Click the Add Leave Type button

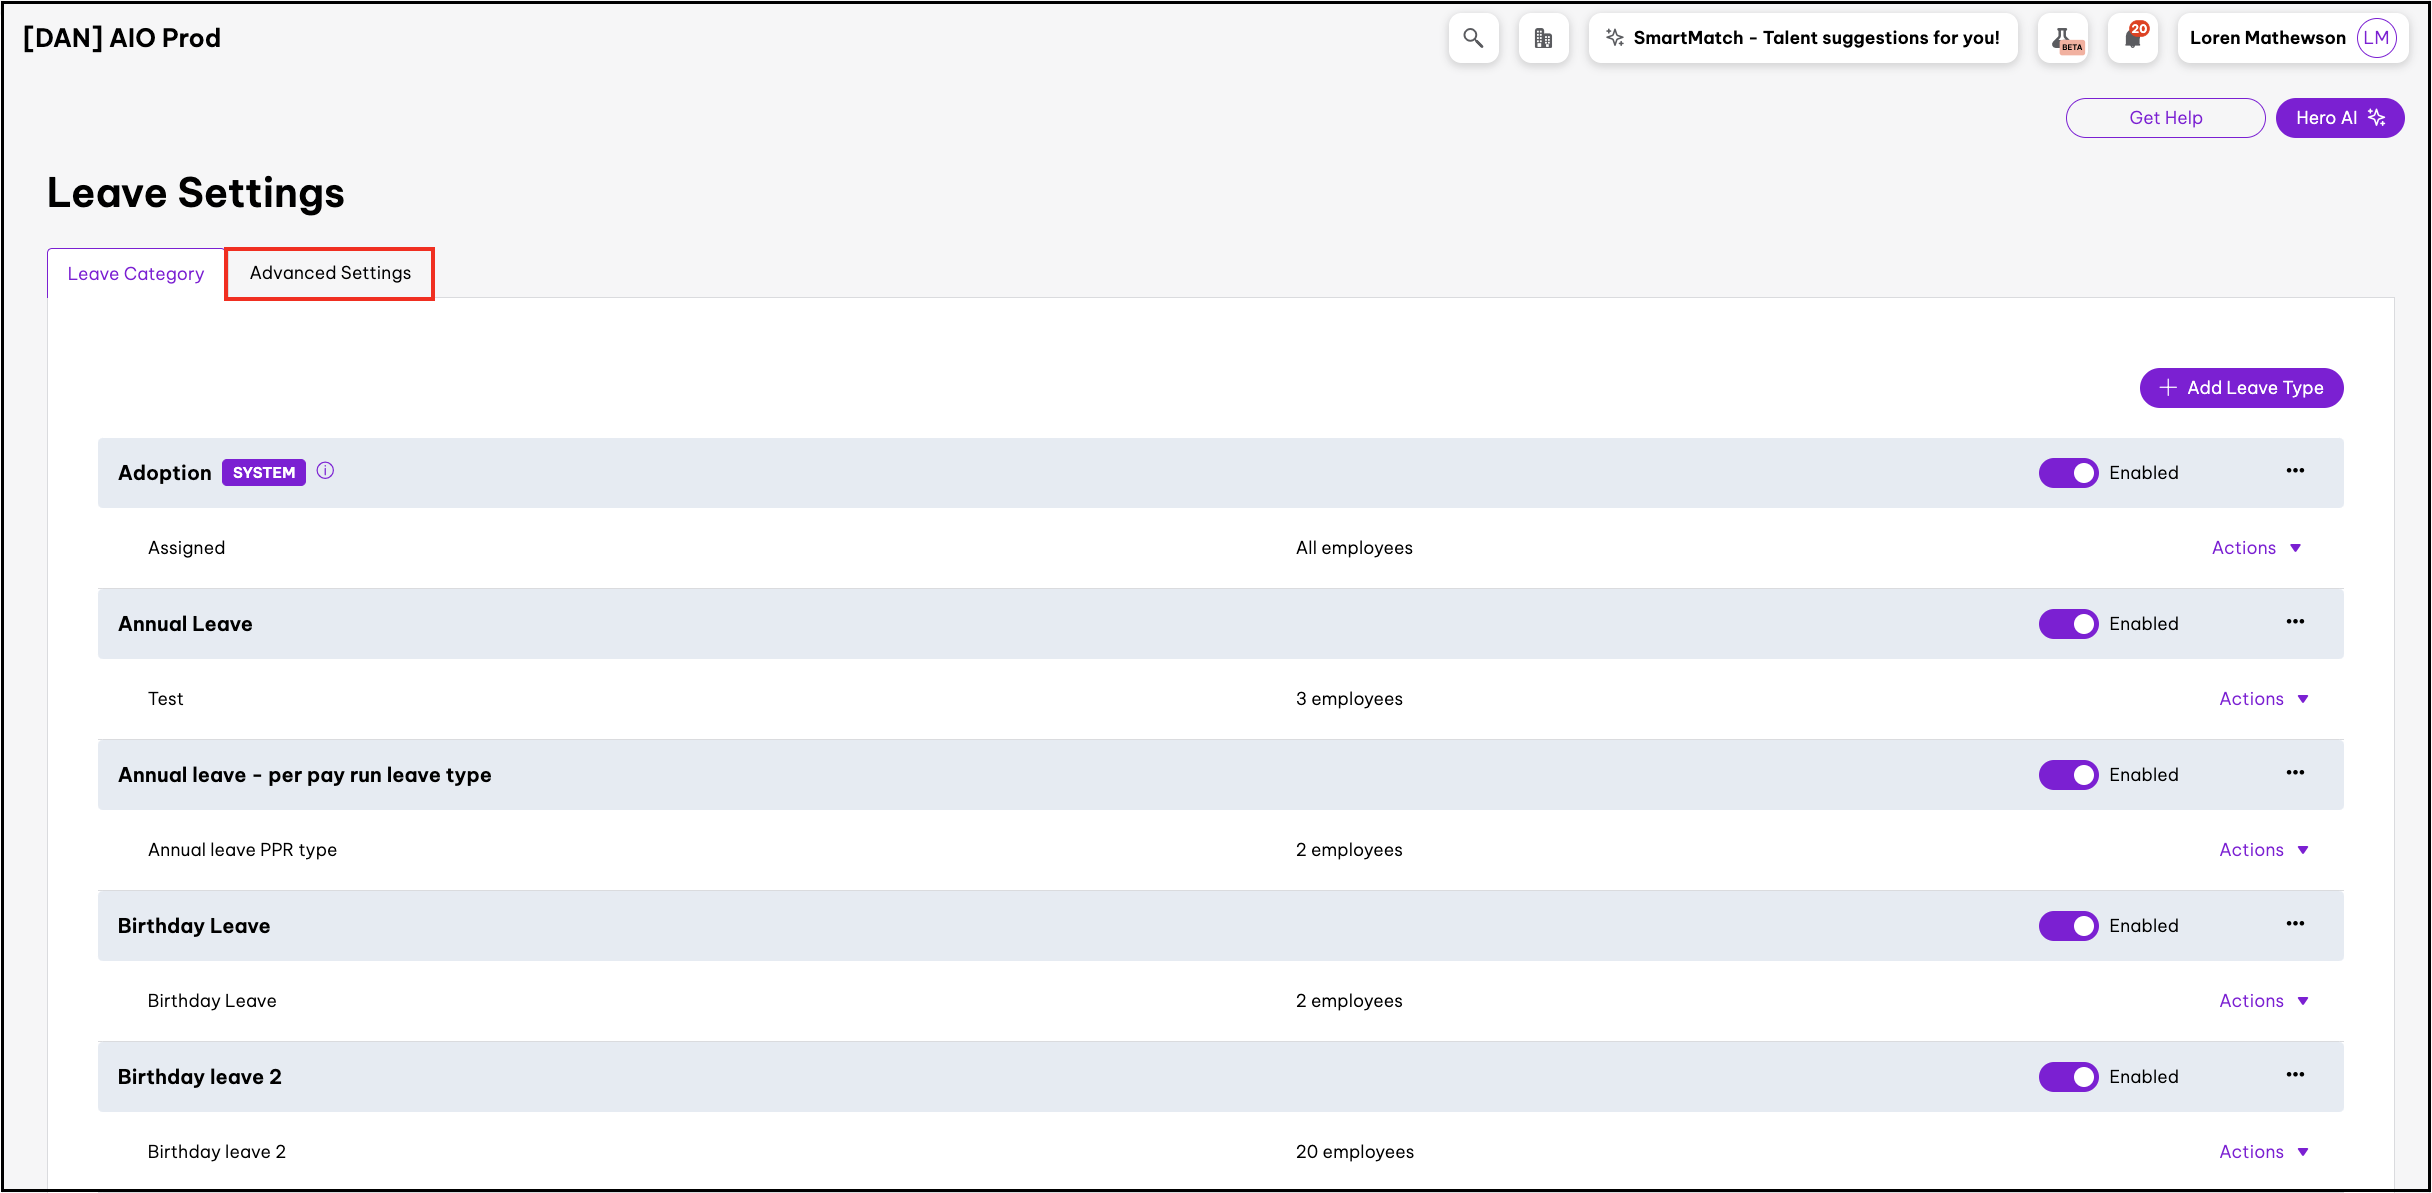point(2241,388)
